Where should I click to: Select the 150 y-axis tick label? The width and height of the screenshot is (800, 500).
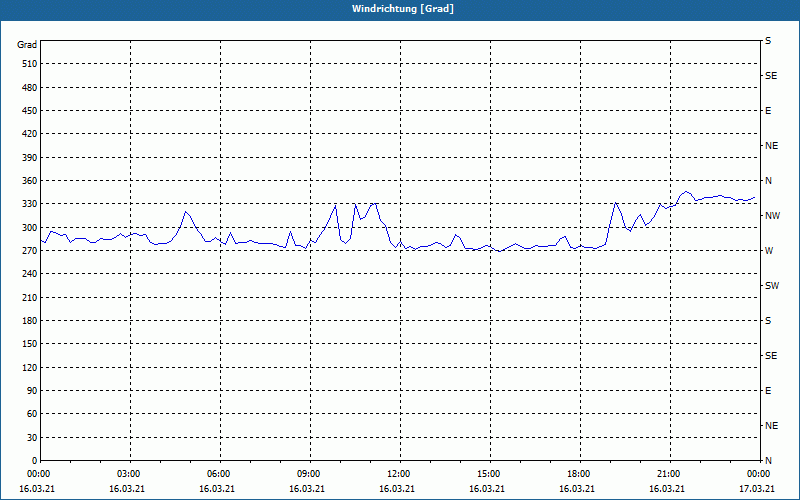point(30,344)
